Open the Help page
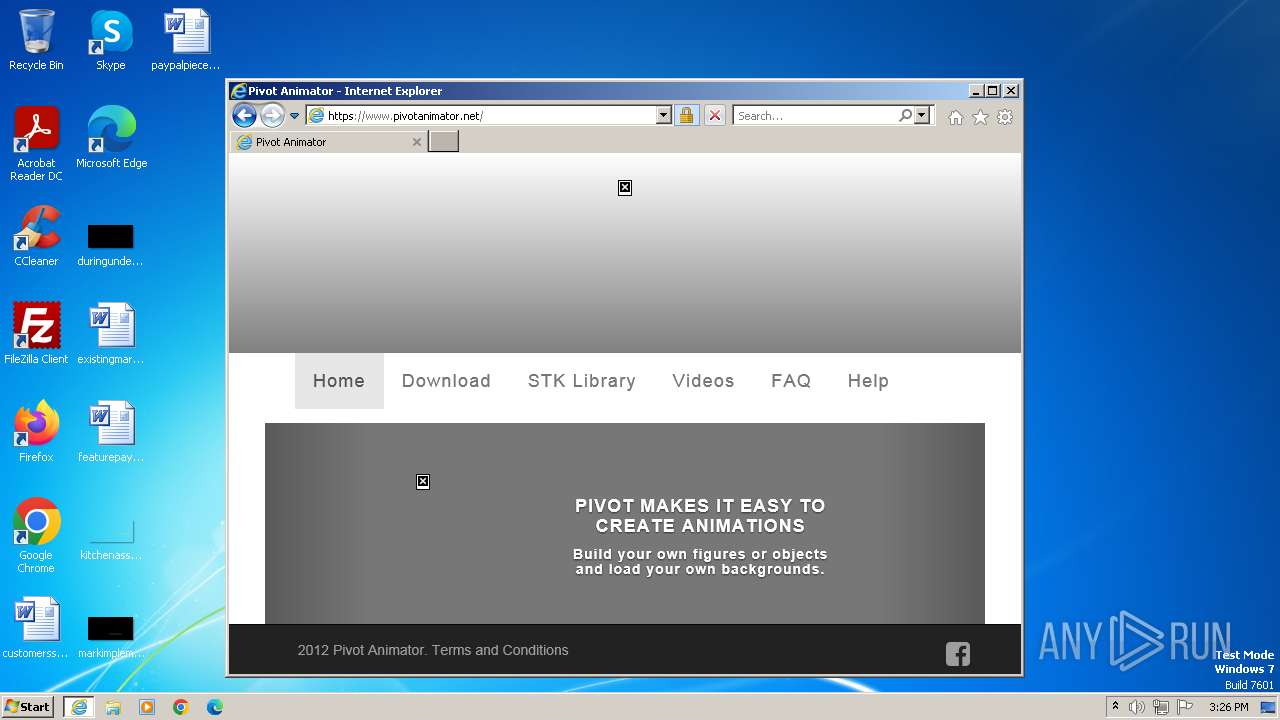Screen dimensions: 1280x720 coord(868,381)
